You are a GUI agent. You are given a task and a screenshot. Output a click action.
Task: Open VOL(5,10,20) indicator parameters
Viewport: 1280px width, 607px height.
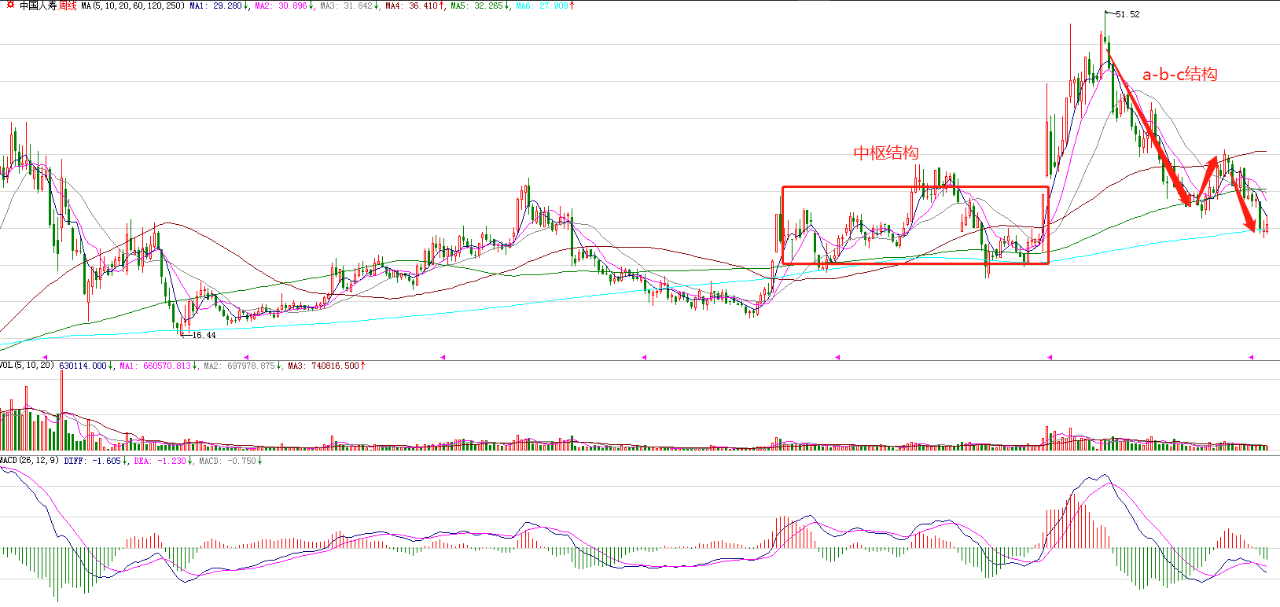coord(28,366)
